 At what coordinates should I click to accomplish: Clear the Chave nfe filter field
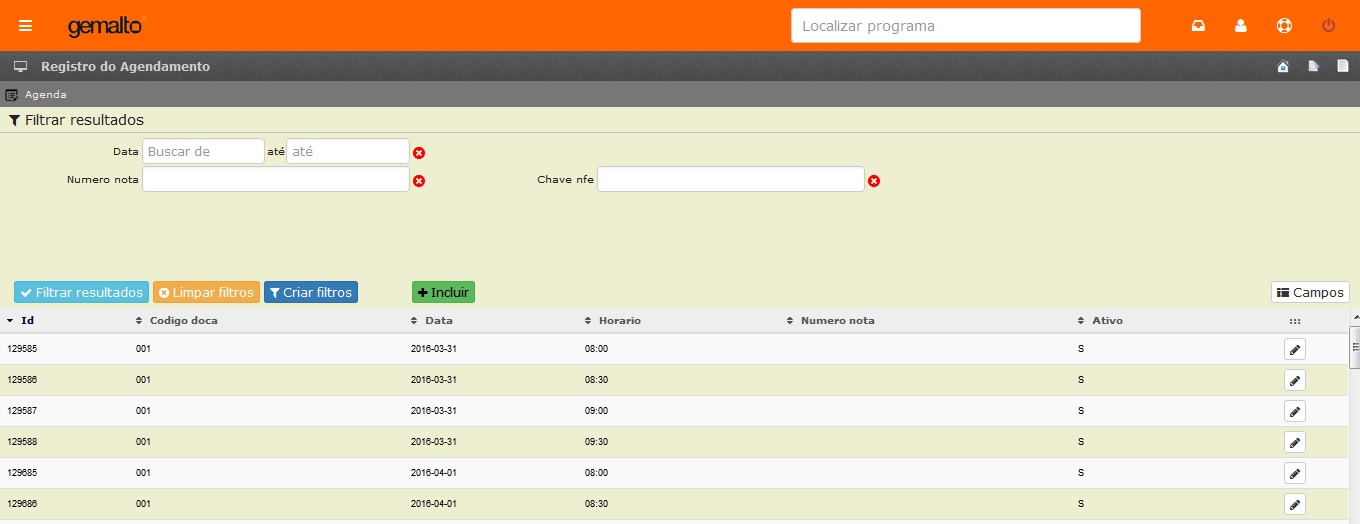(x=874, y=181)
